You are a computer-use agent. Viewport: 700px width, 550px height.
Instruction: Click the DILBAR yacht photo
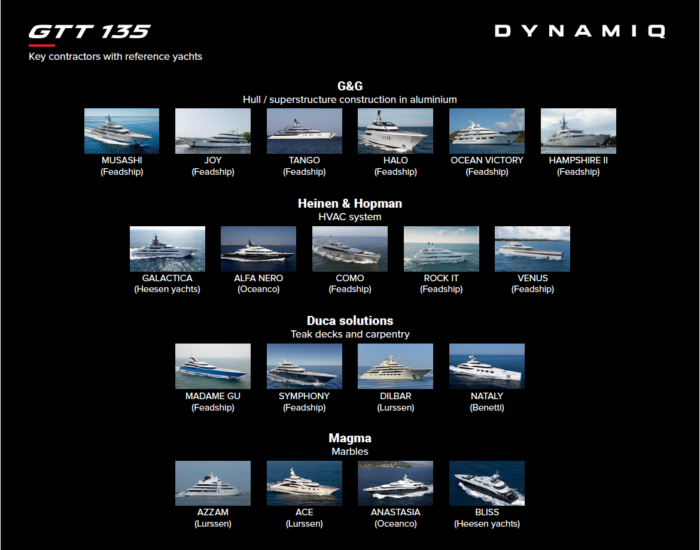[396, 366]
